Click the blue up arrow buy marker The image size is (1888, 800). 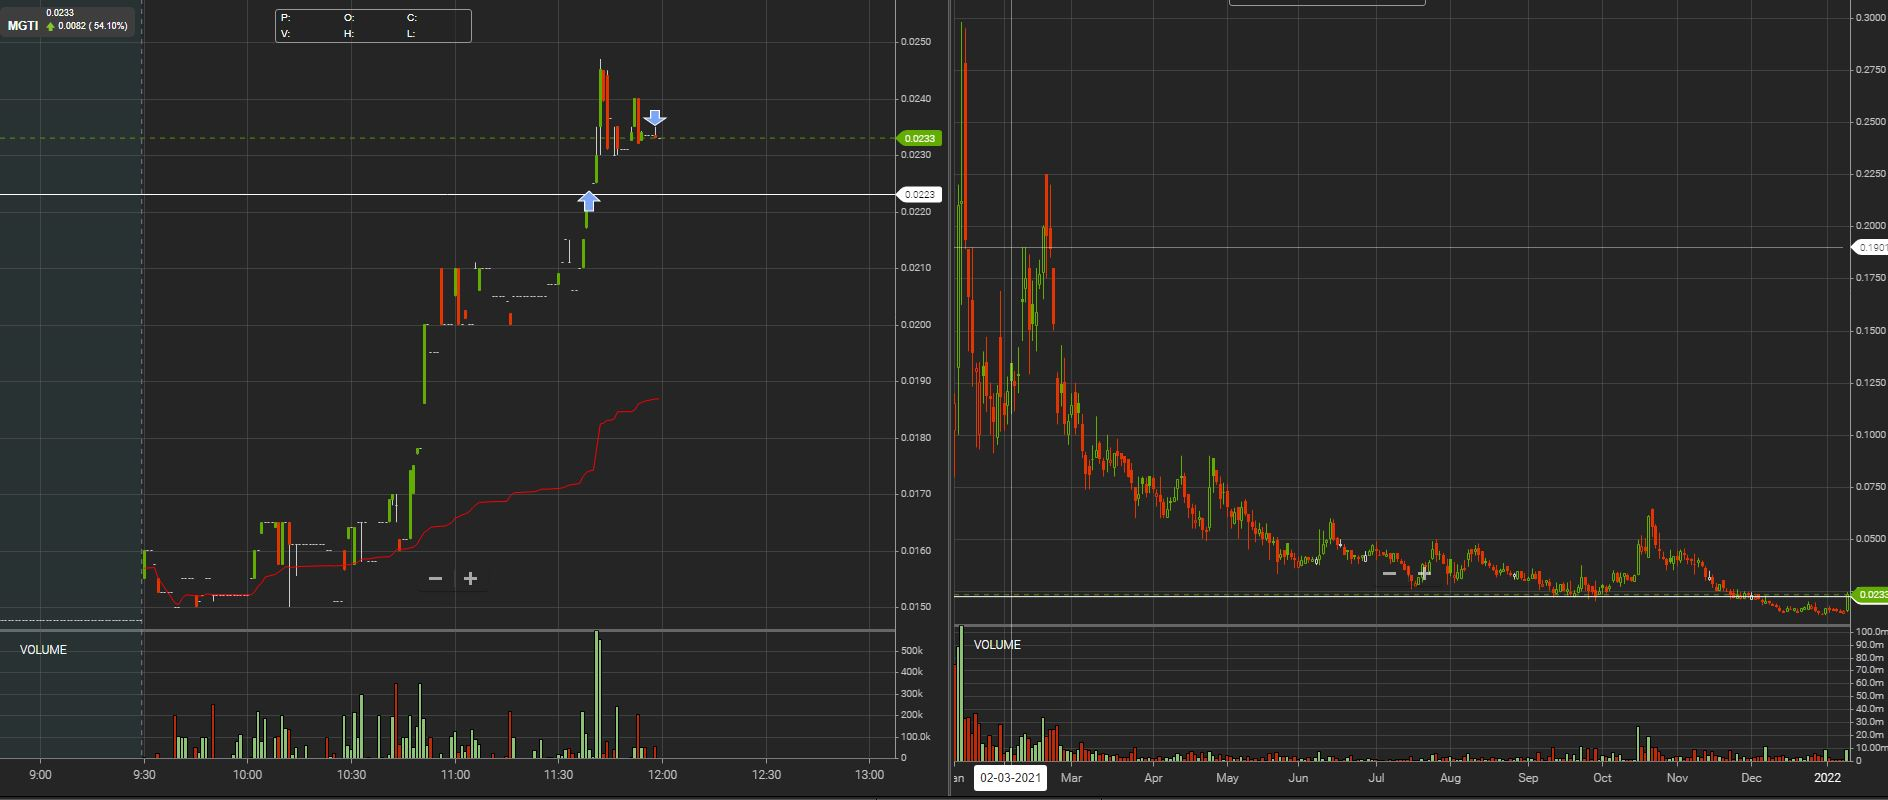coord(589,201)
